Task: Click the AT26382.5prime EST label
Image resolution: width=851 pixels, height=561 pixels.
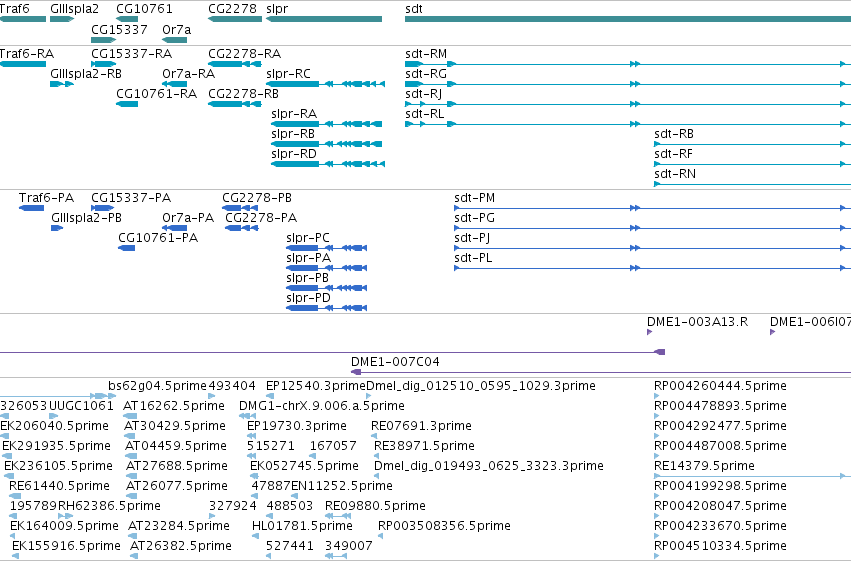Action: tap(181, 547)
